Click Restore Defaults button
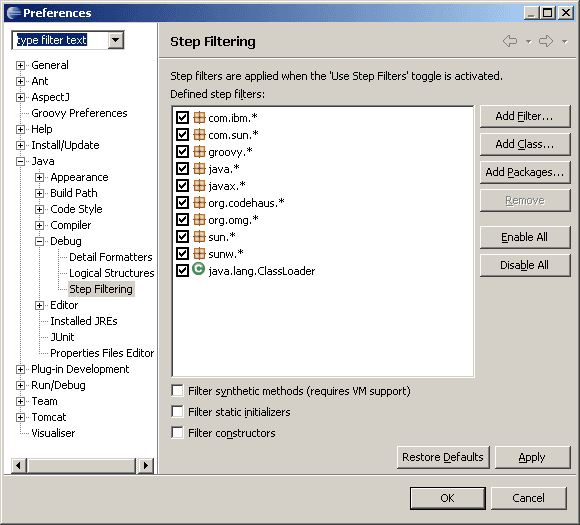The height and width of the screenshot is (525, 580). [443, 457]
